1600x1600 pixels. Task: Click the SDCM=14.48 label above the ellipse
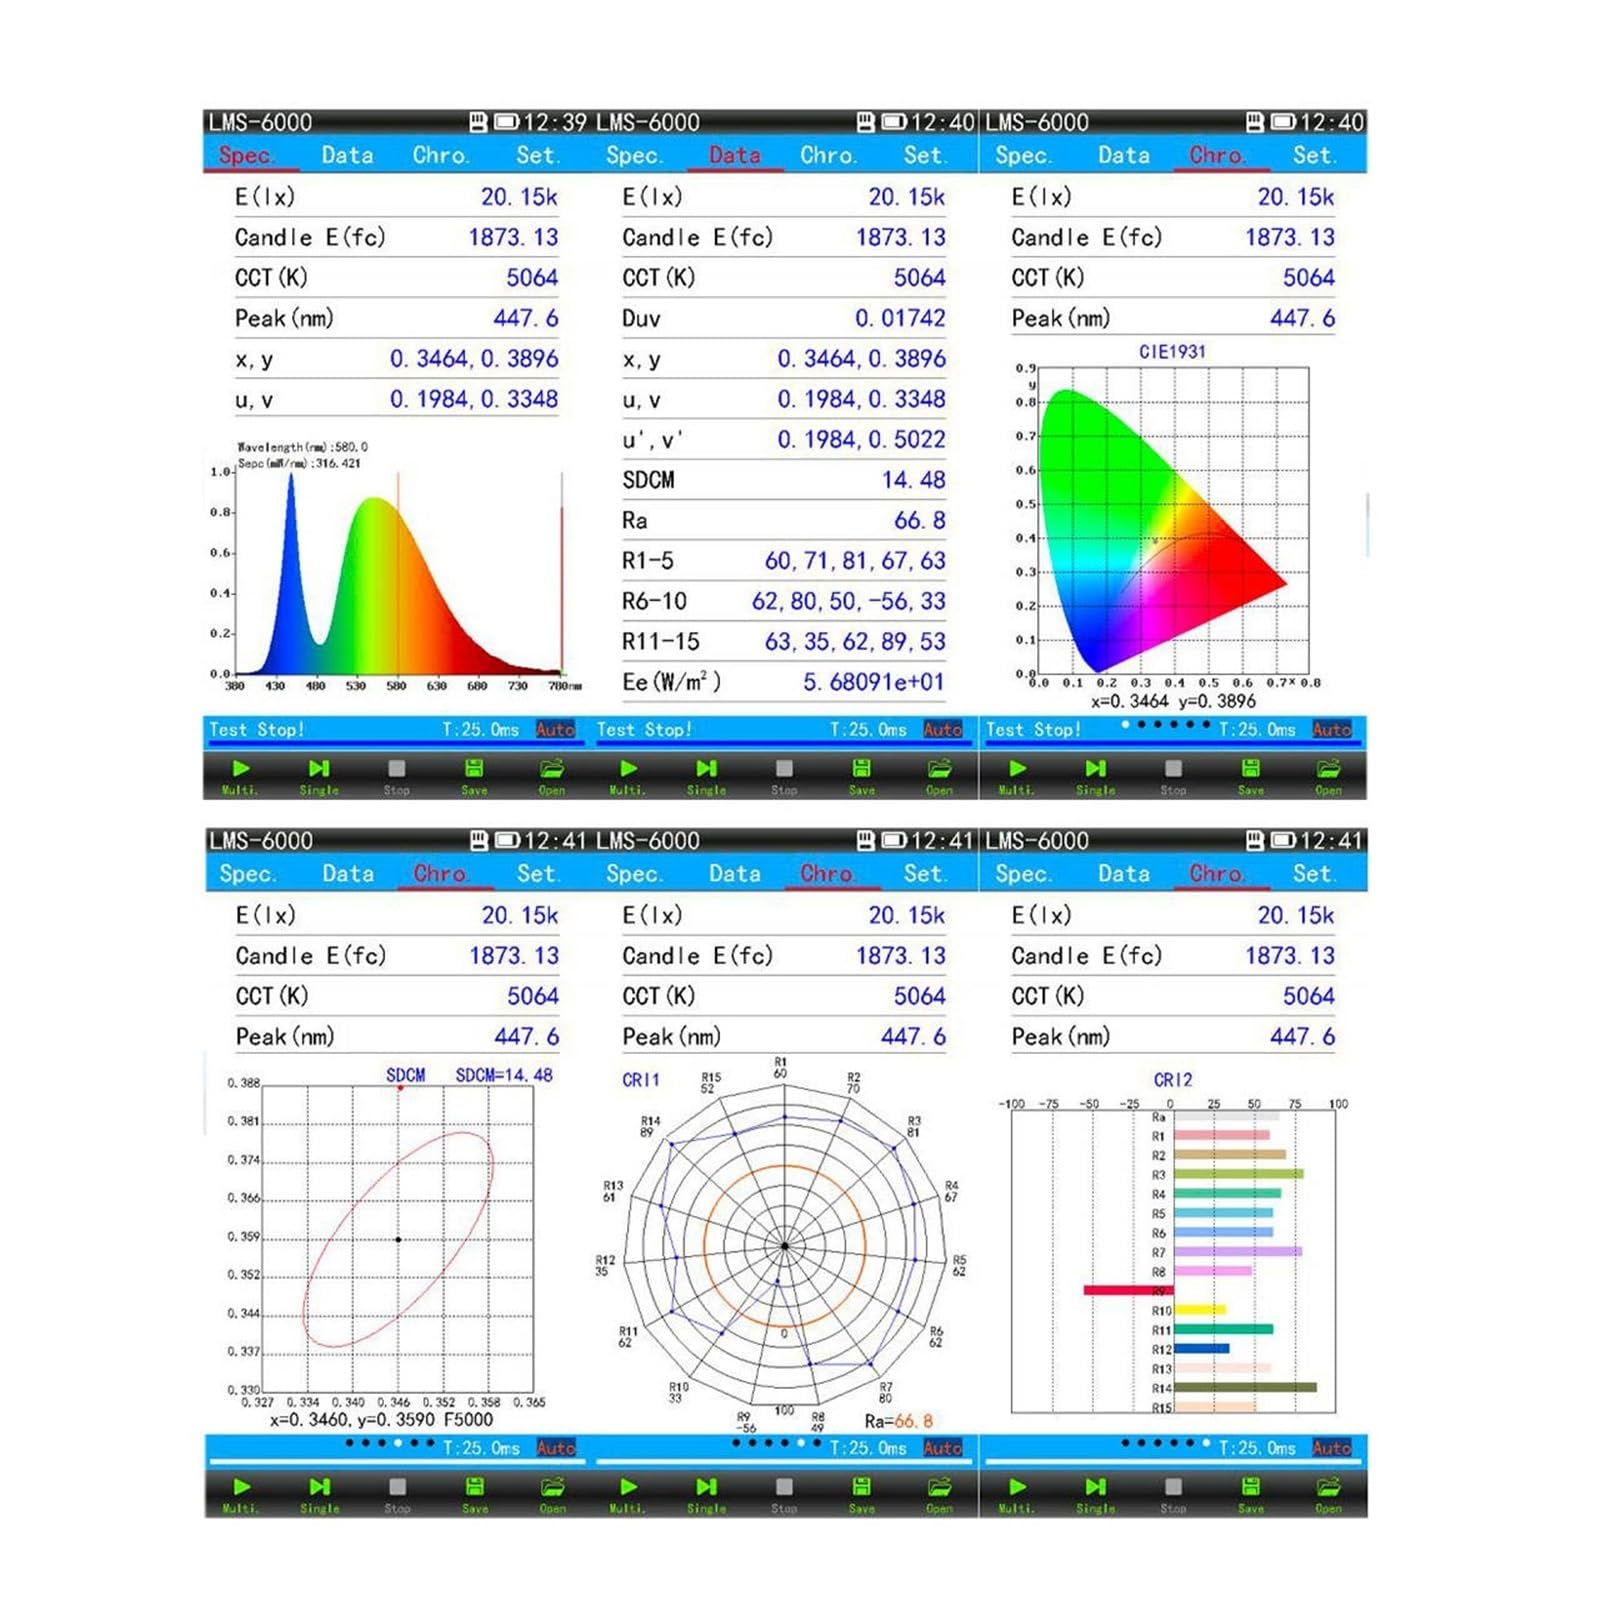504,1075
